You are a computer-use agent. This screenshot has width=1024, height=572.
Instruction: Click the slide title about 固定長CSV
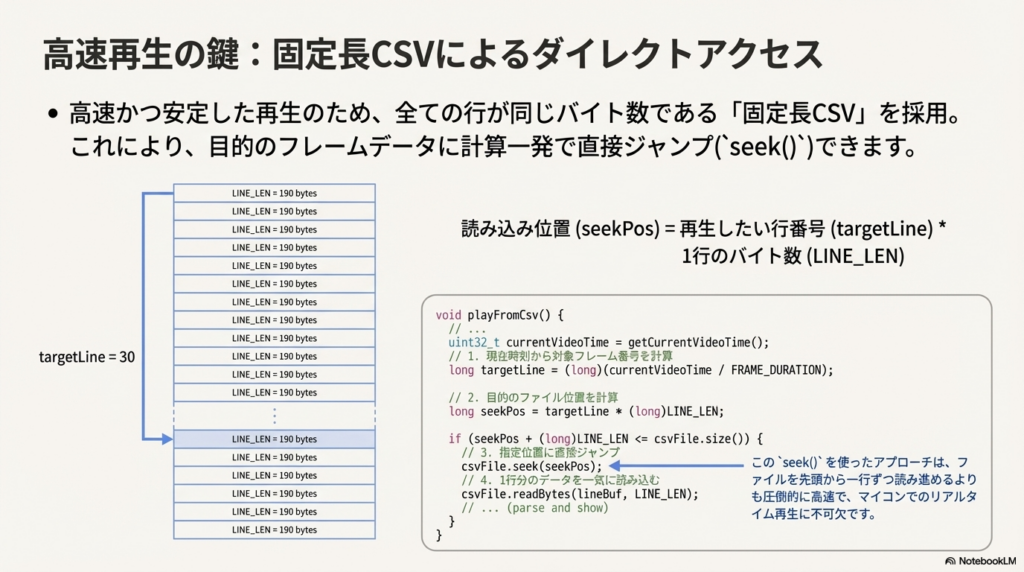(x=432, y=54)
